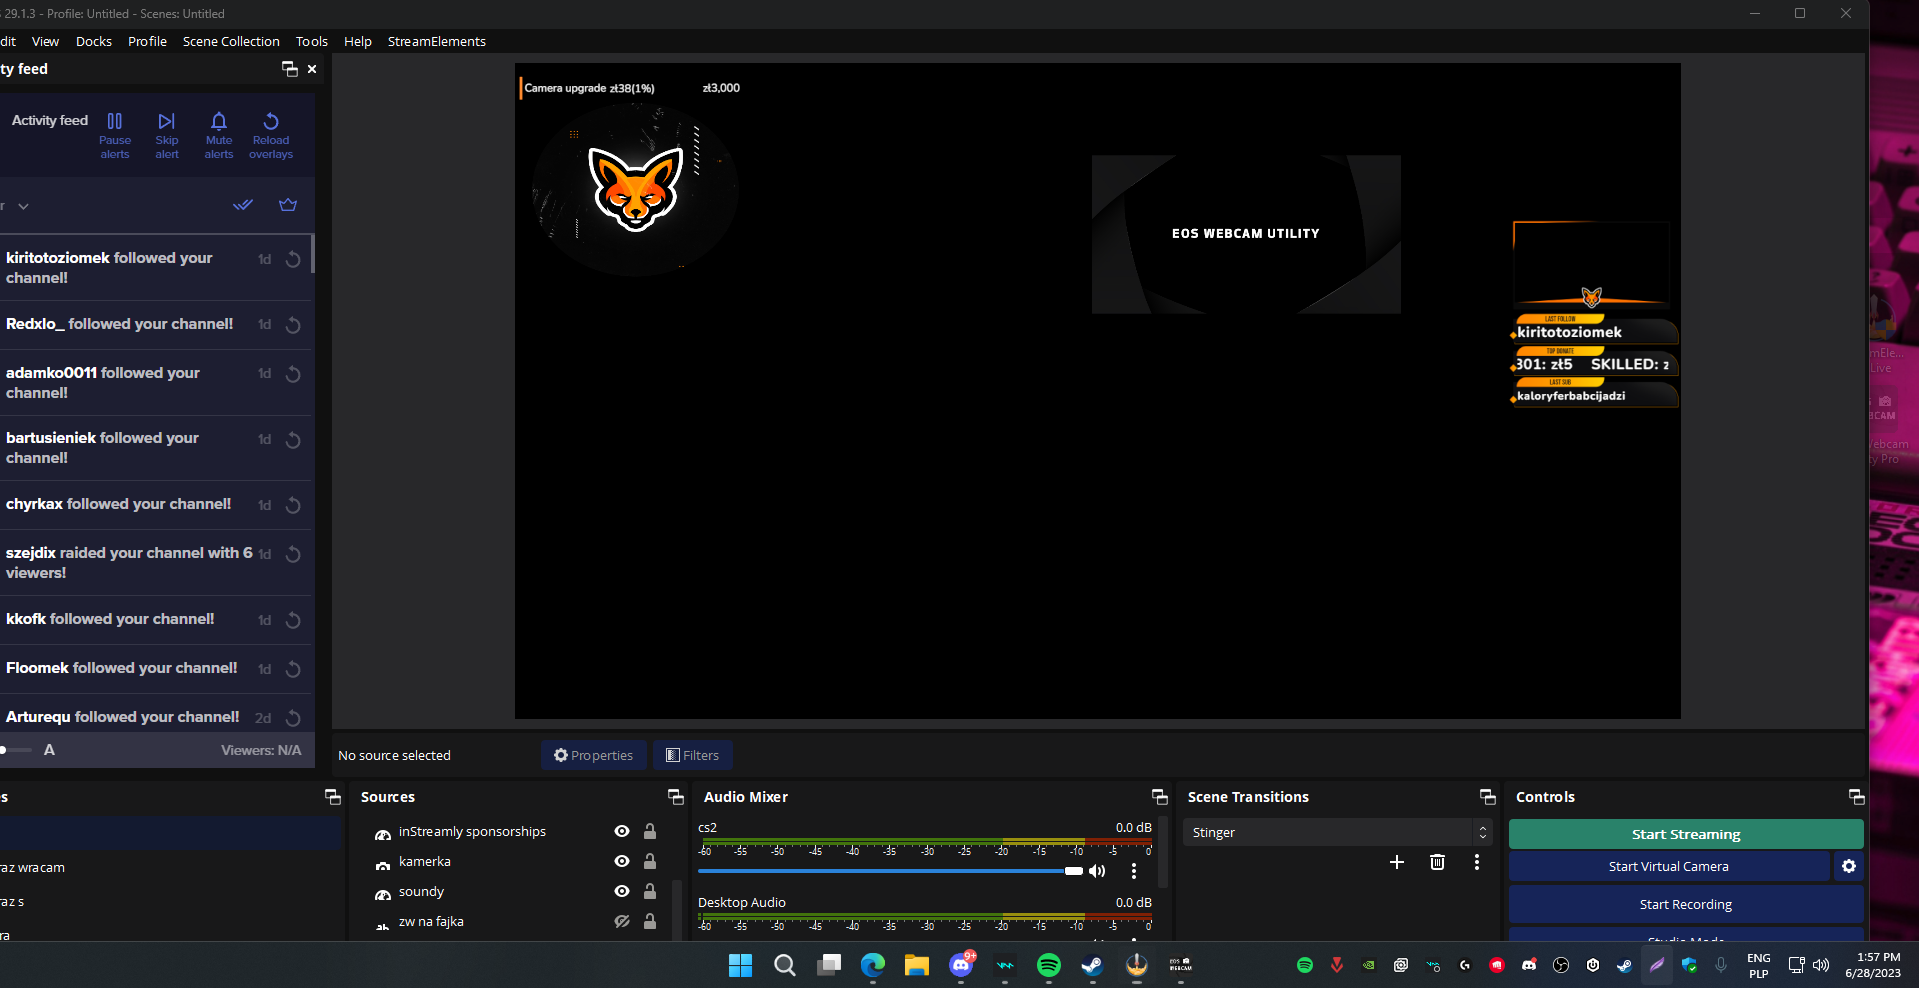The height and width of the screenshot is (988, 1919).
Task: Click the Start Streaming button
Action: click(1685, 834)
